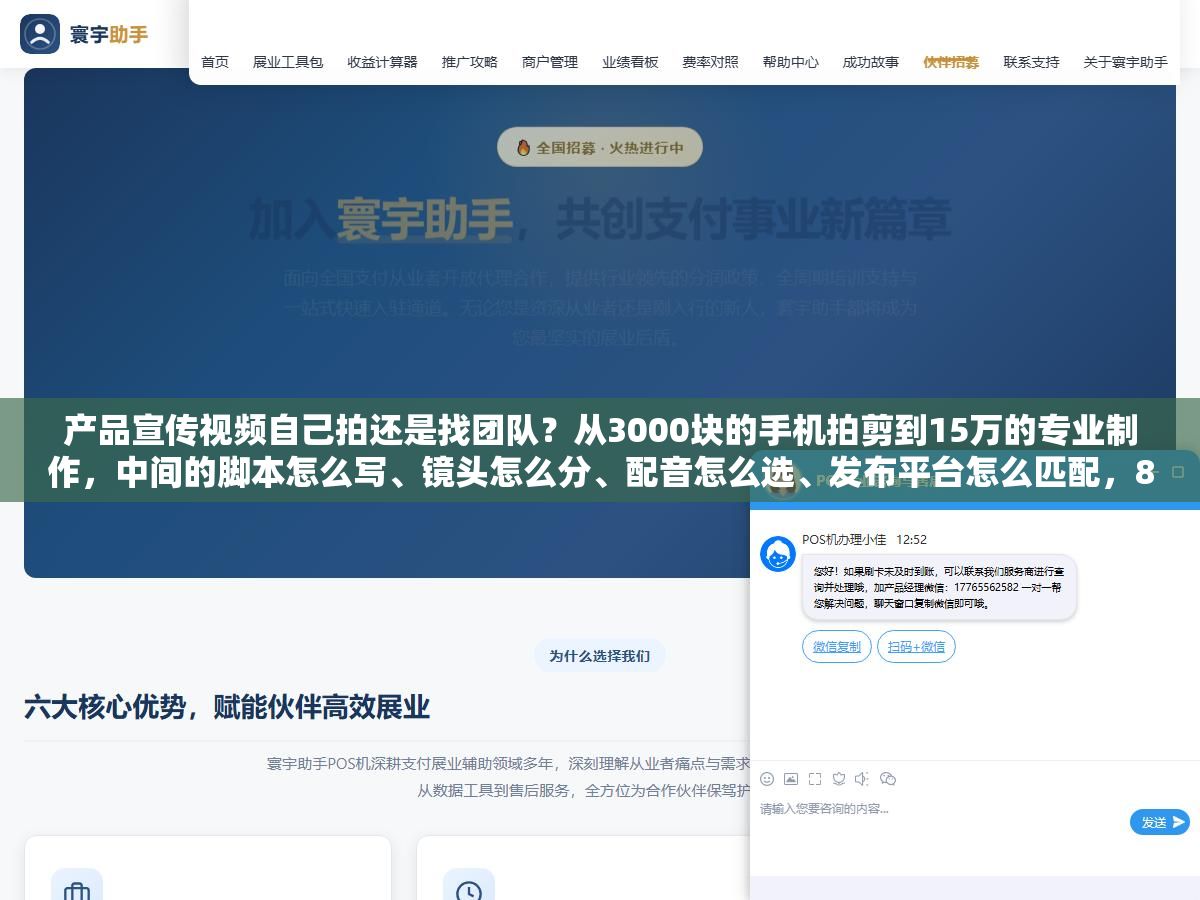Image resolution: width=1200 pixels, height=900 pixels.
Task: Click the clock icon on second advantage card
Action: (x=469, y=890)
